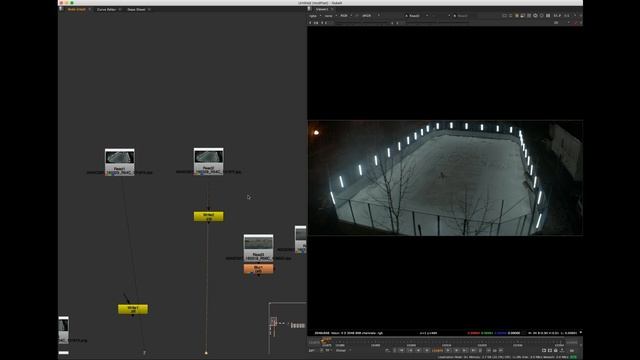Open the A input Read2 dropdown

[x=417, y=16]
